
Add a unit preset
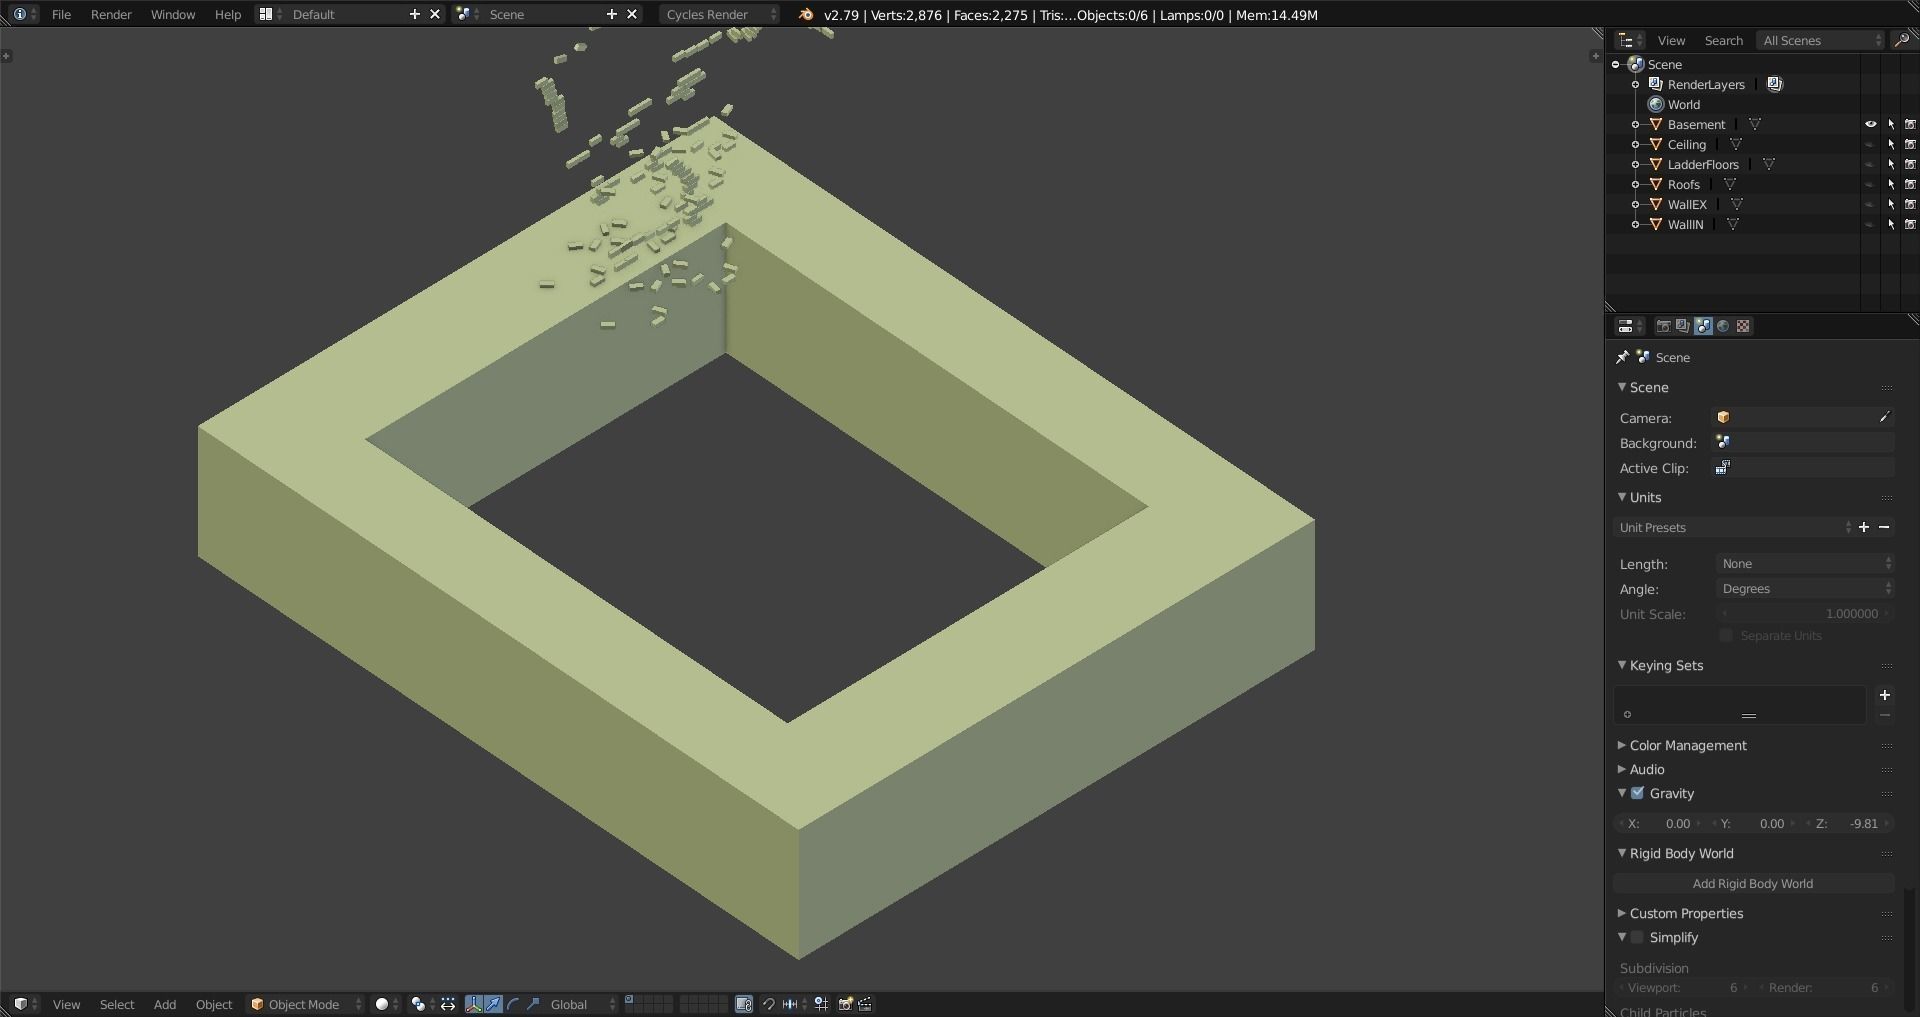[x=1864, y=527]
